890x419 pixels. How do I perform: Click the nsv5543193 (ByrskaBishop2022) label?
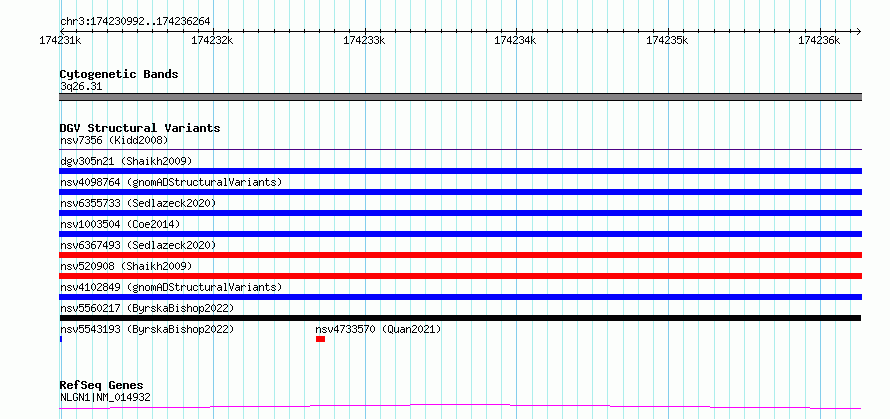(x=147, y=329)
